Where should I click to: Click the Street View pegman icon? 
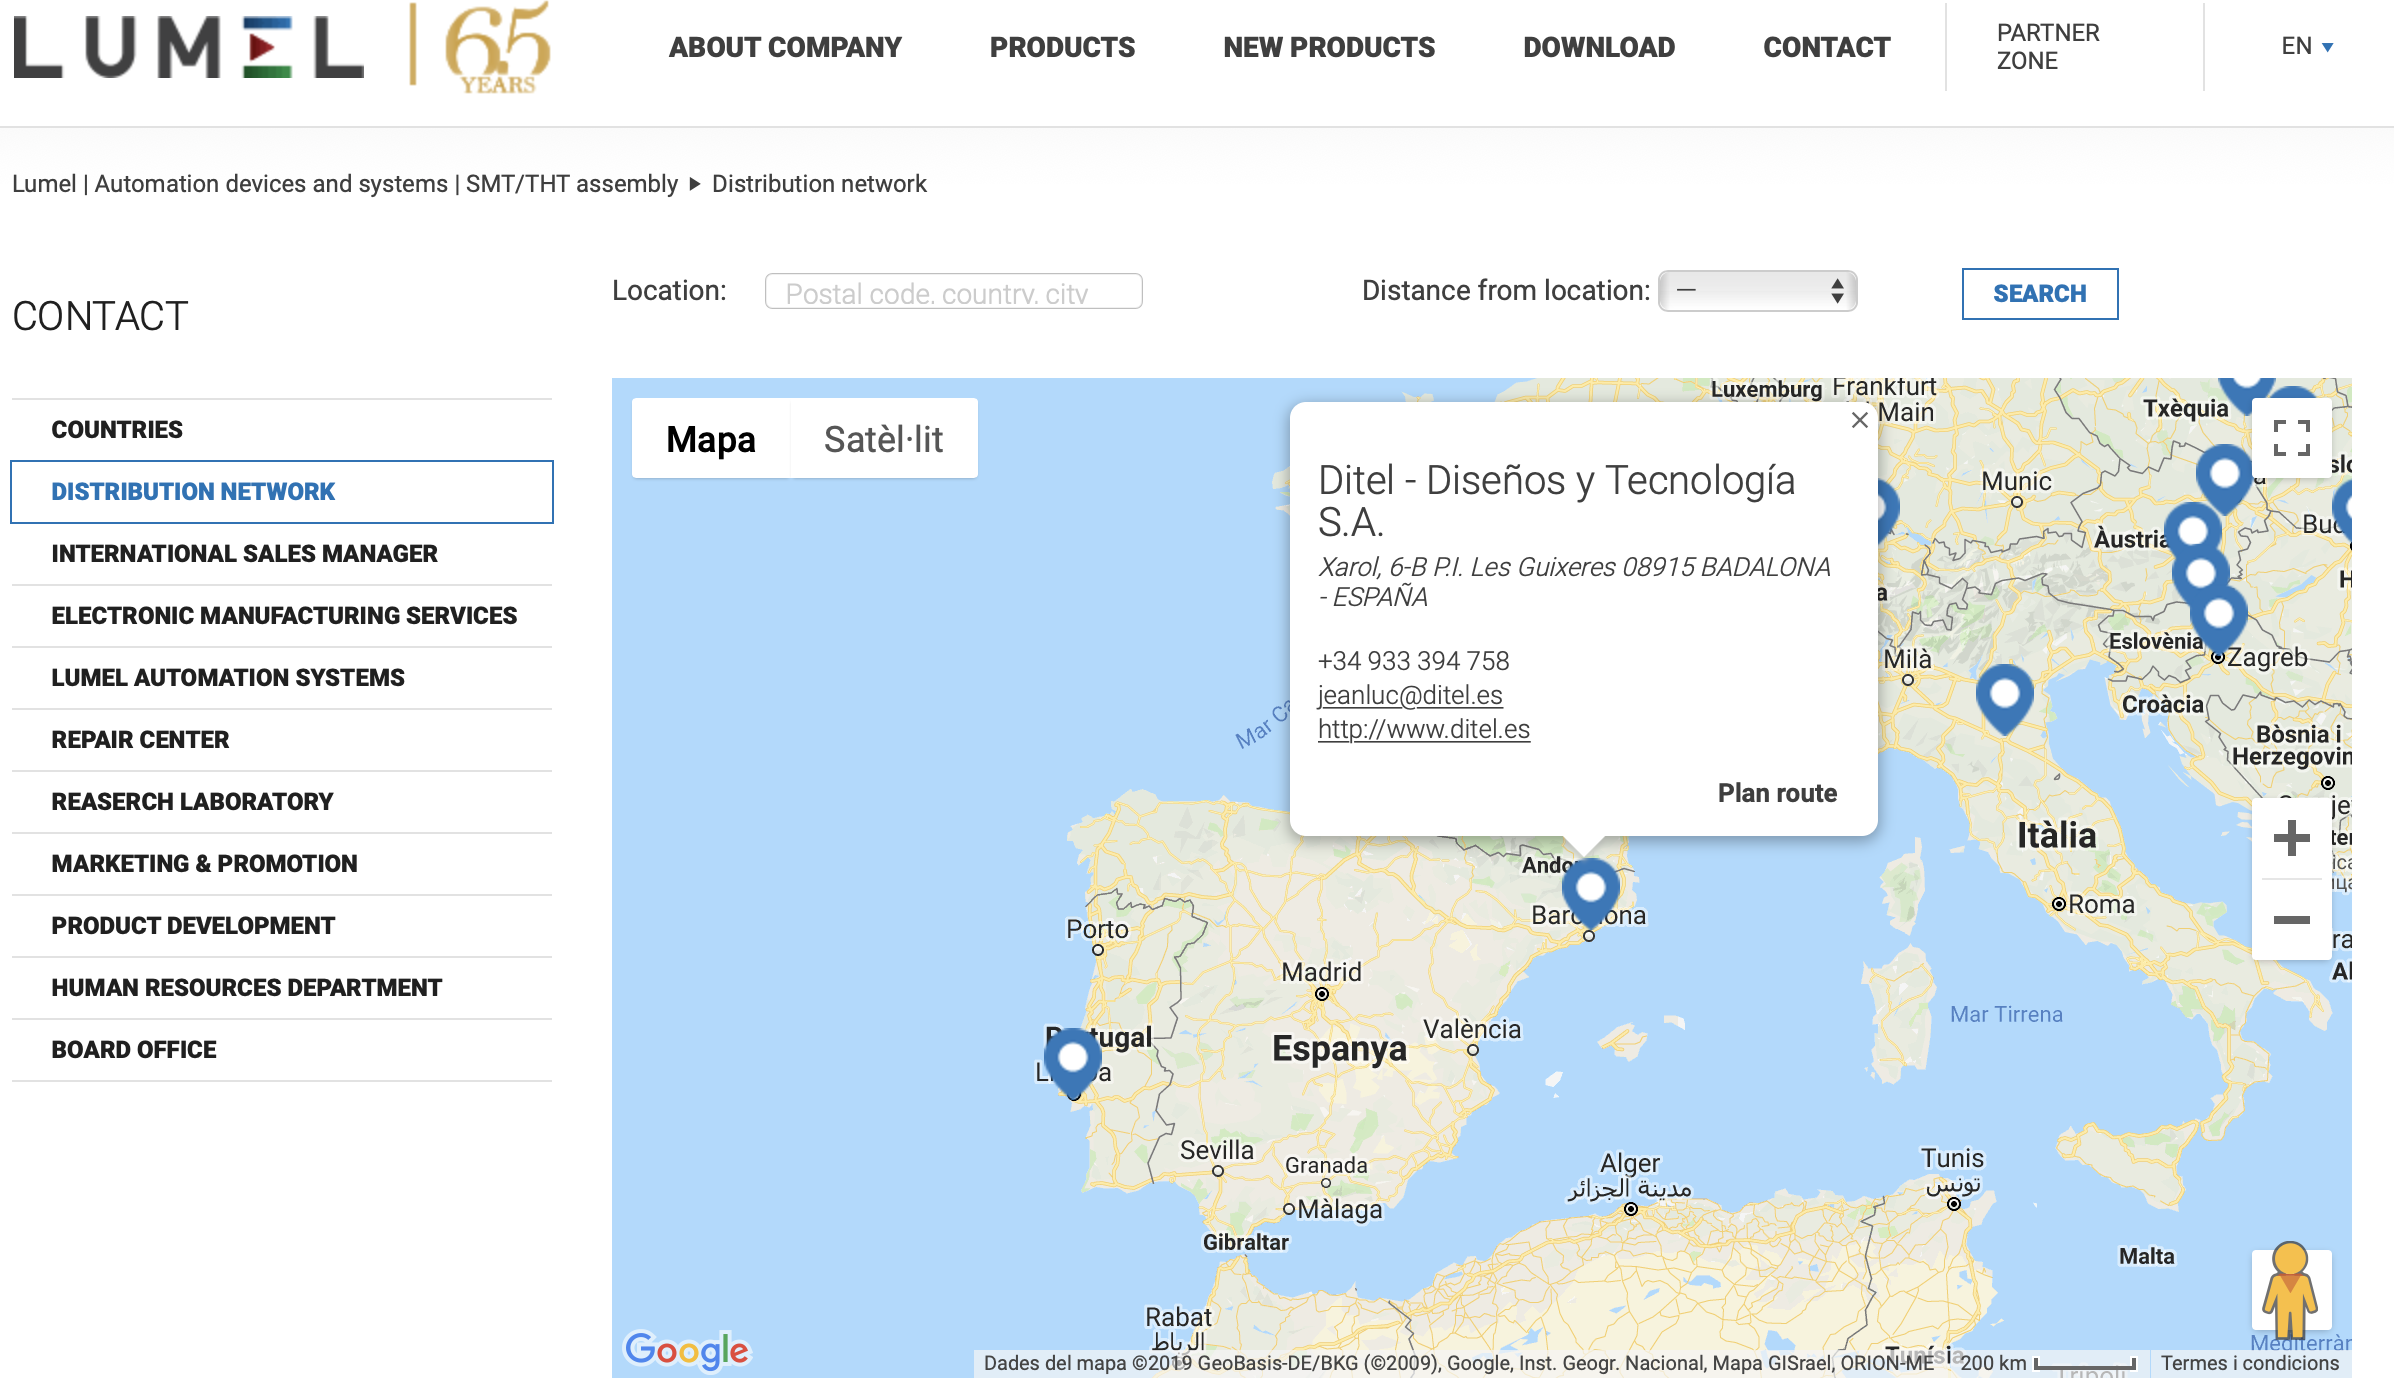tap(2290, 1290)
